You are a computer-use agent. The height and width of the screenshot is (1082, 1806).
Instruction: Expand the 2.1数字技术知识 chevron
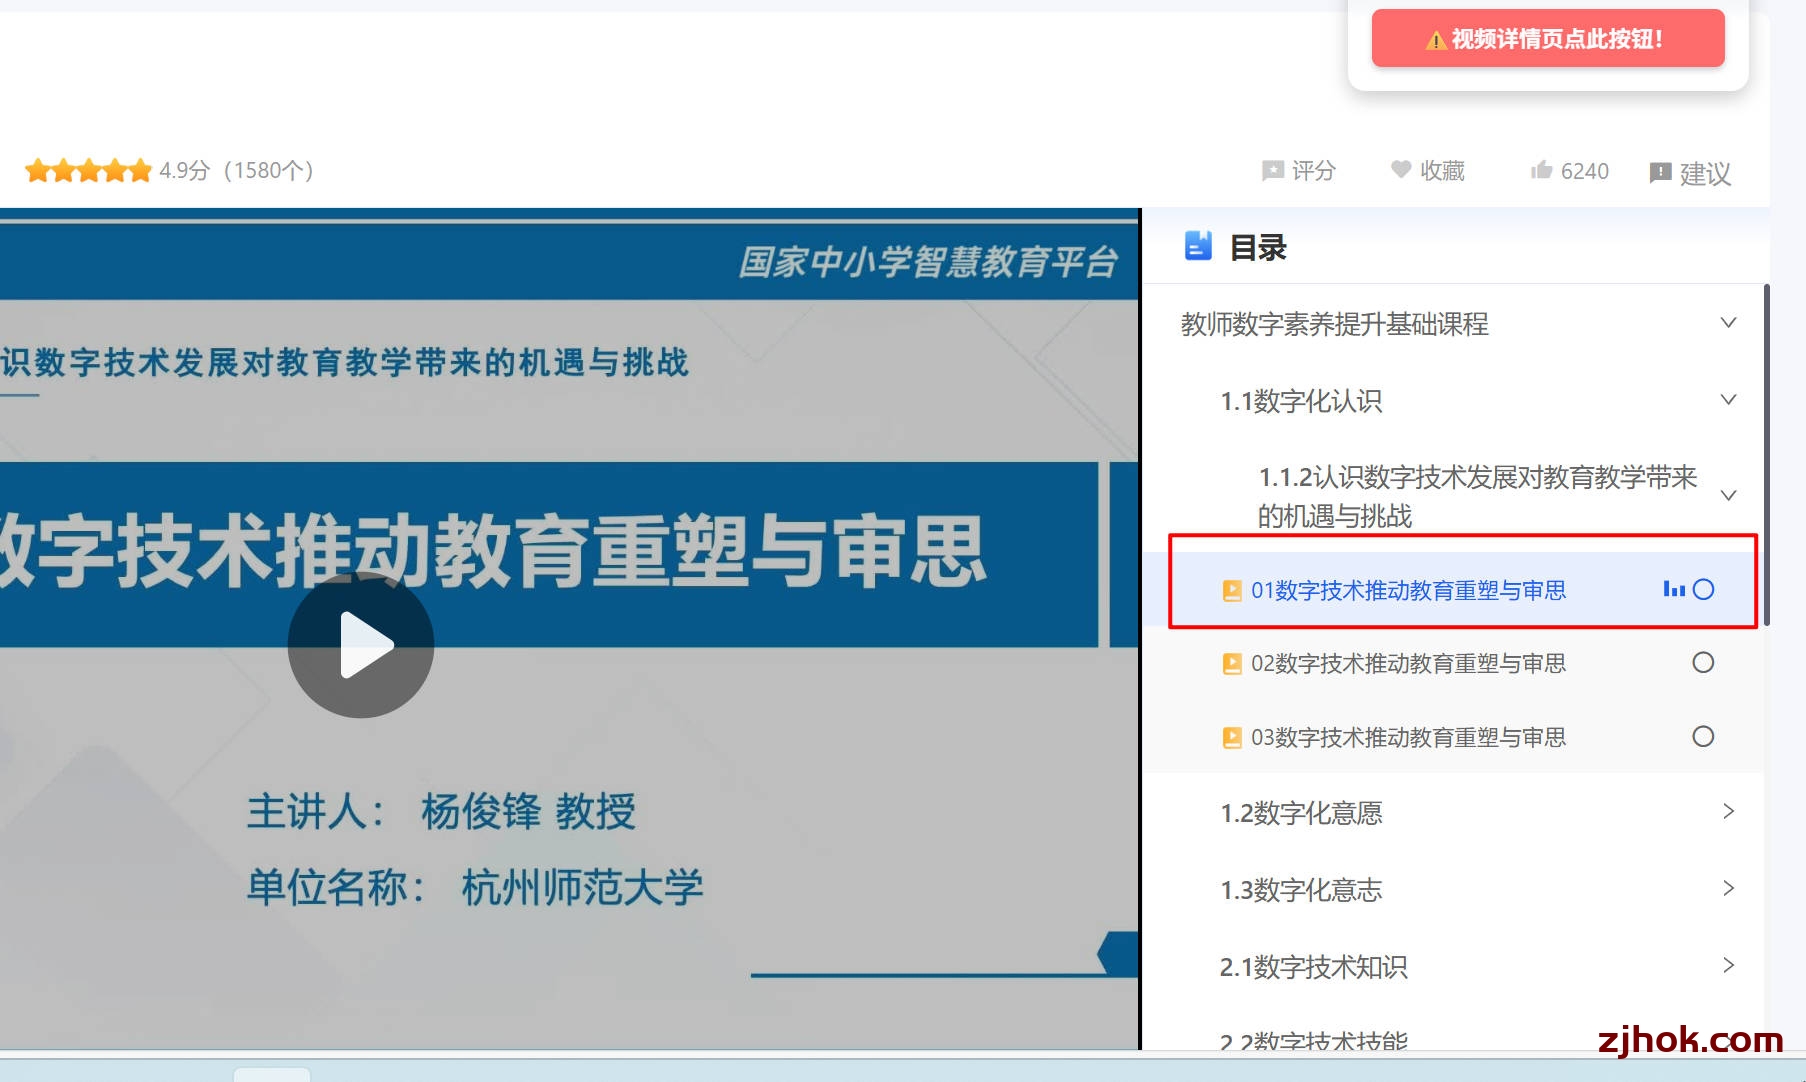(1728, 965)
